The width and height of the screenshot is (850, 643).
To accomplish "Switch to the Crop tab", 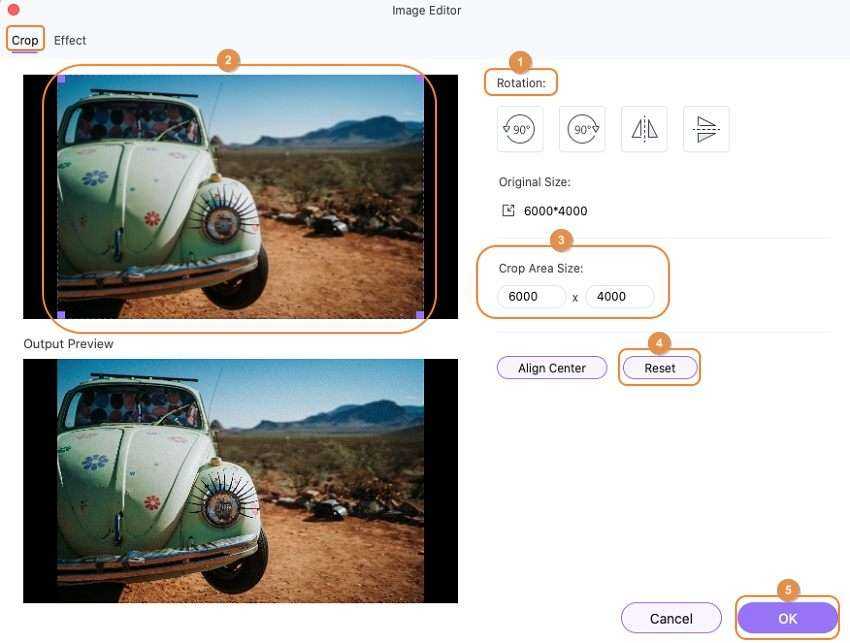I will [x=25, y=40].
